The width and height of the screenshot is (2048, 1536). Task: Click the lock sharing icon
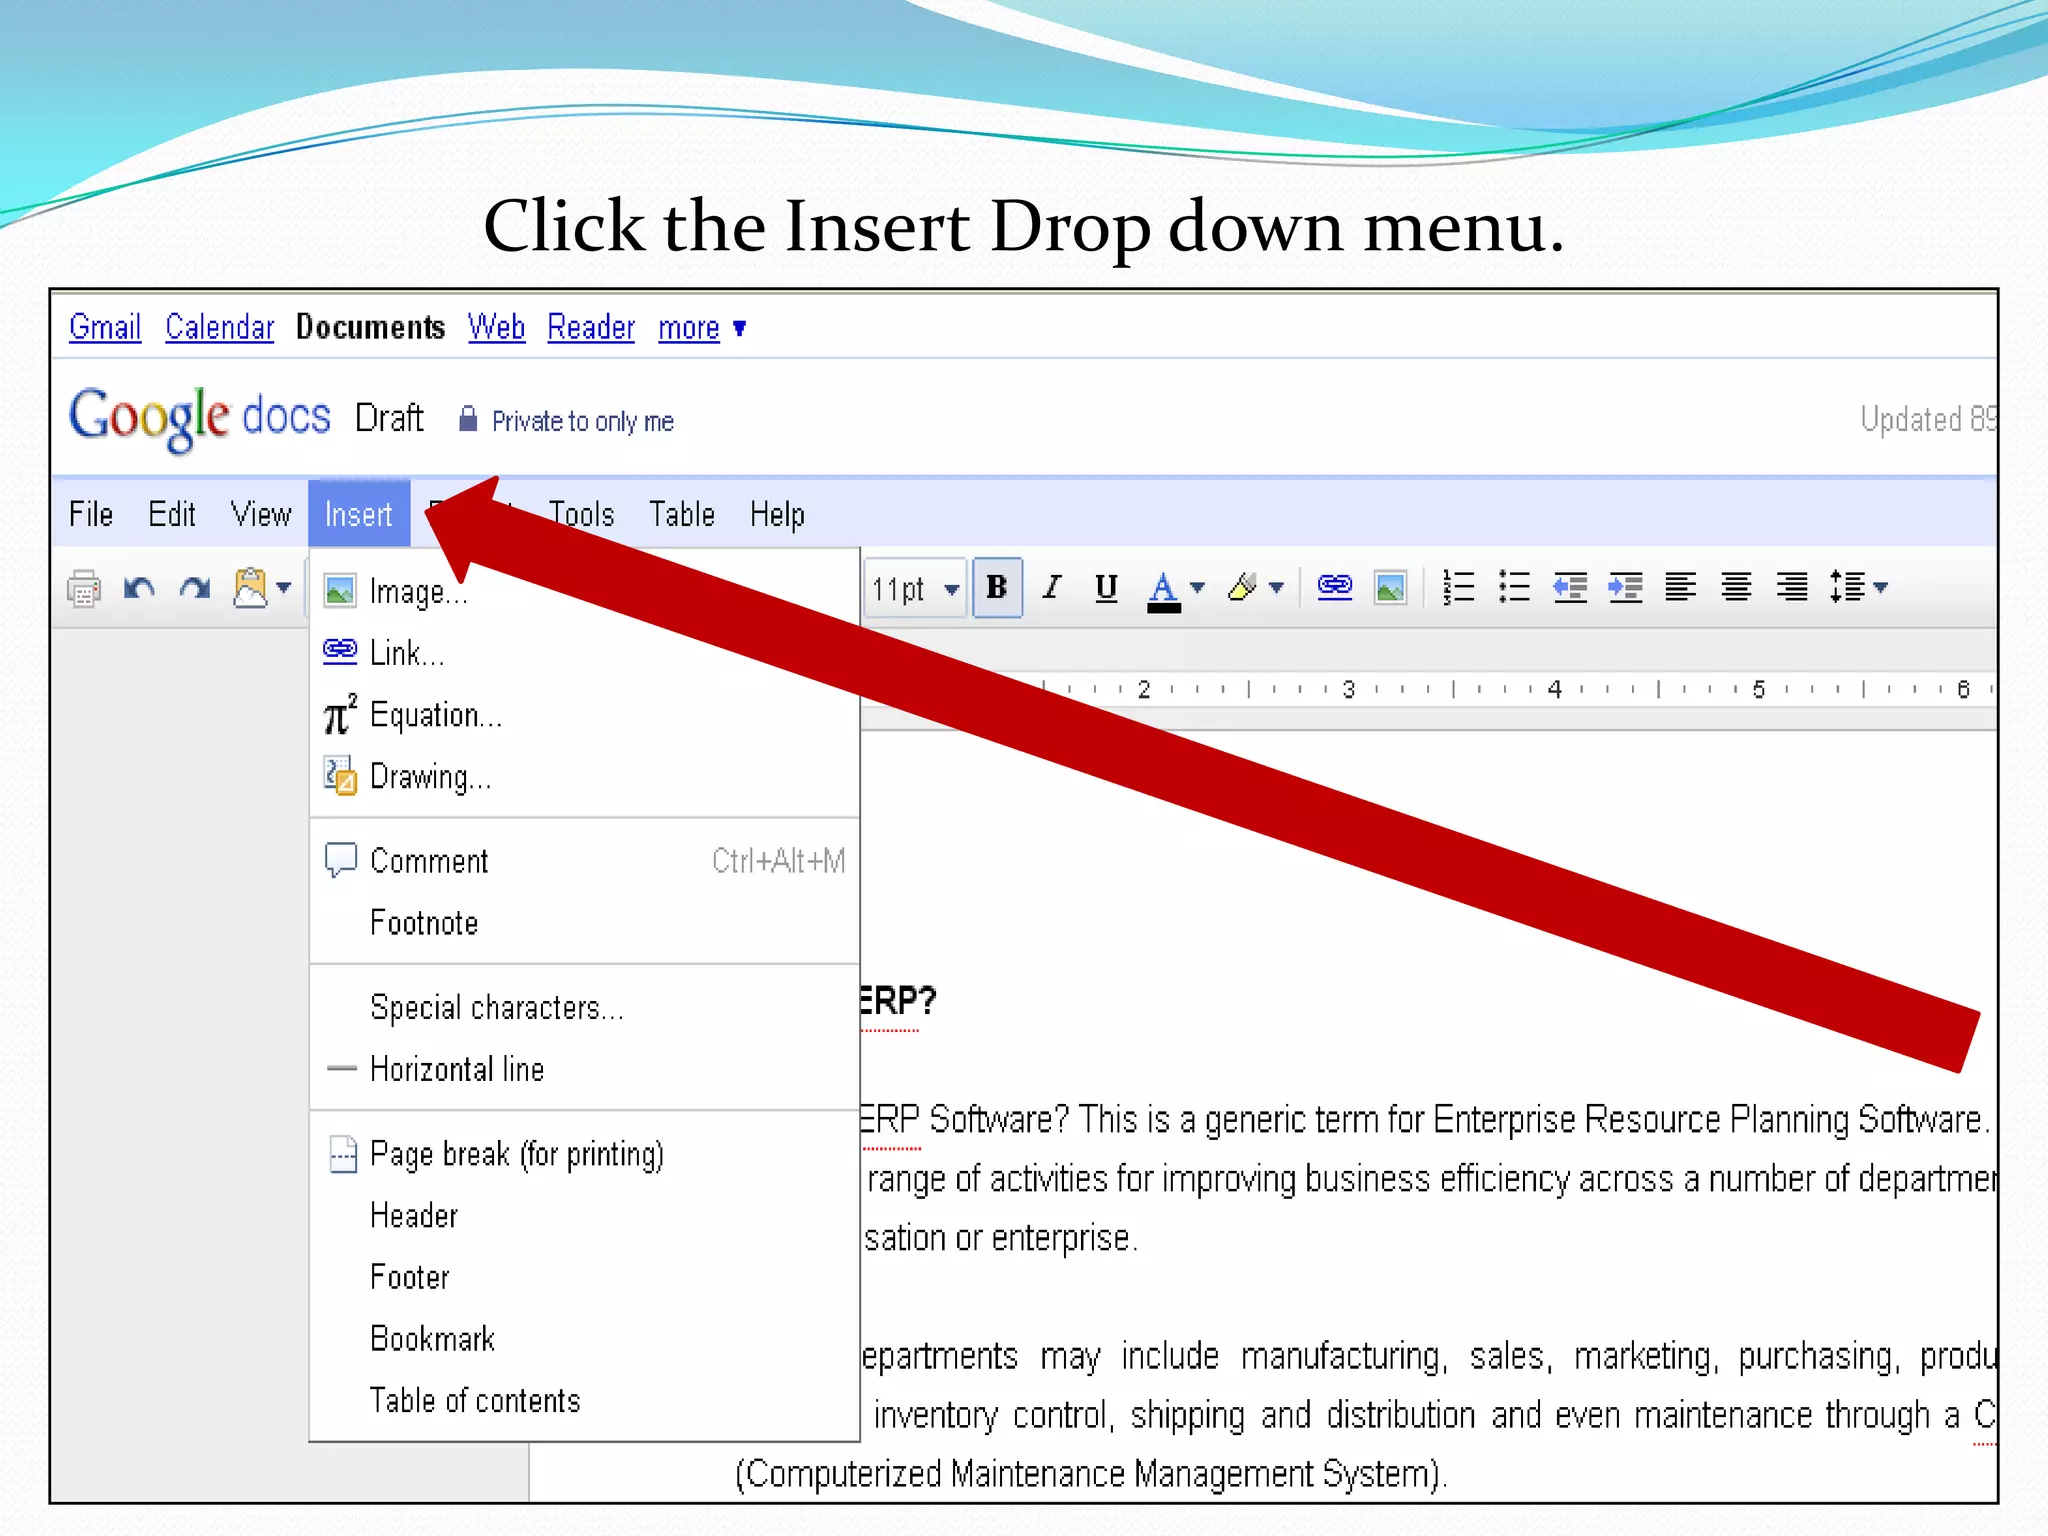click(467, 418)
